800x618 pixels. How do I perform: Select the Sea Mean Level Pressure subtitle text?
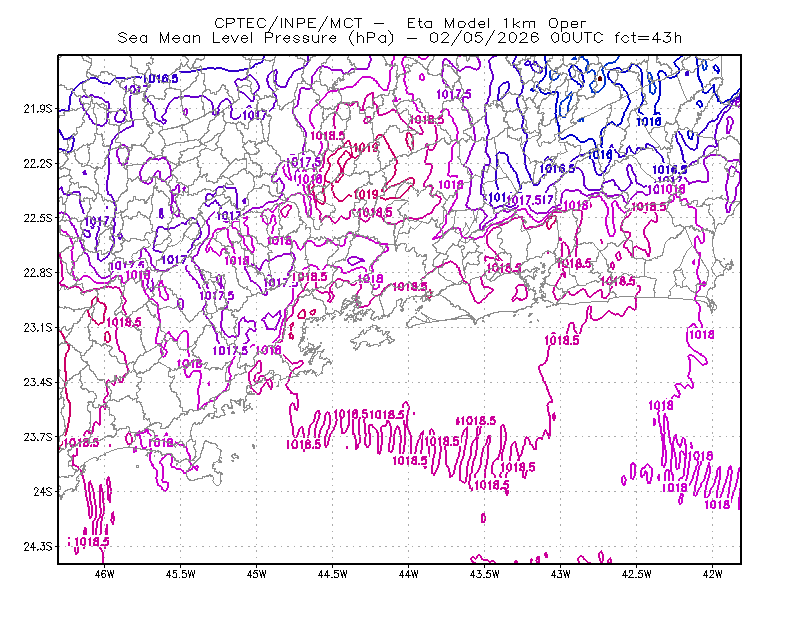click(400, 38)
